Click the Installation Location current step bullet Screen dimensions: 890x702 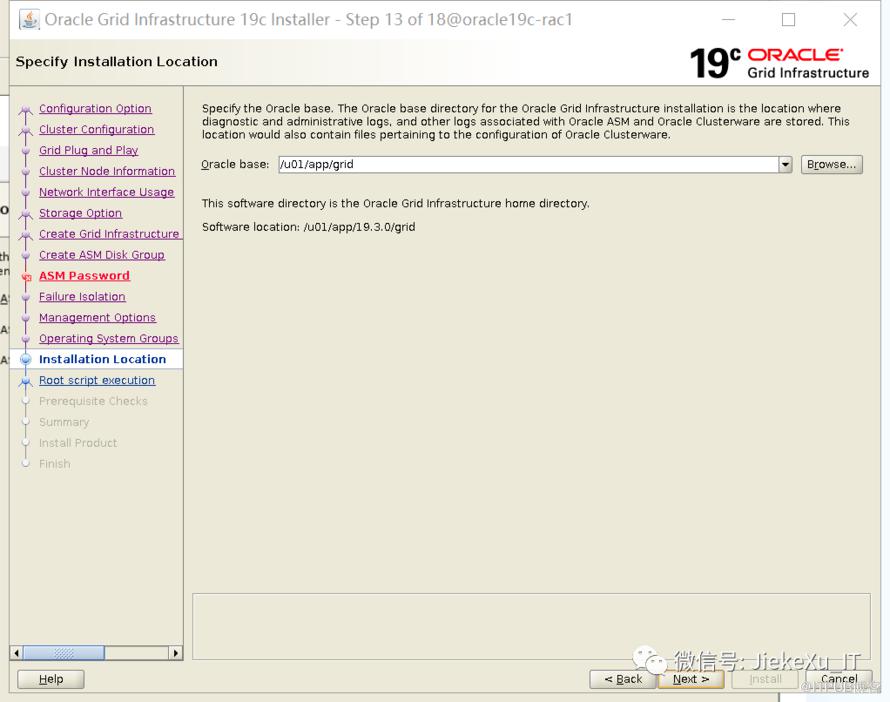pos(26,360)
